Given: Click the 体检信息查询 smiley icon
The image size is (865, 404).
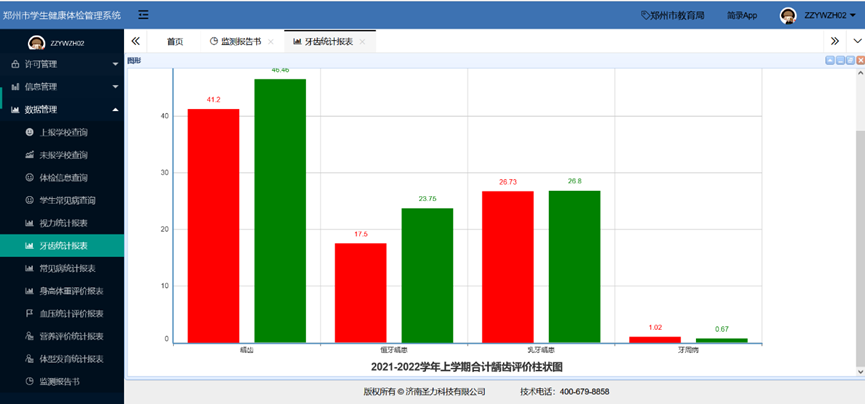Looking at the screenshot, I should [x=29, y=178].
